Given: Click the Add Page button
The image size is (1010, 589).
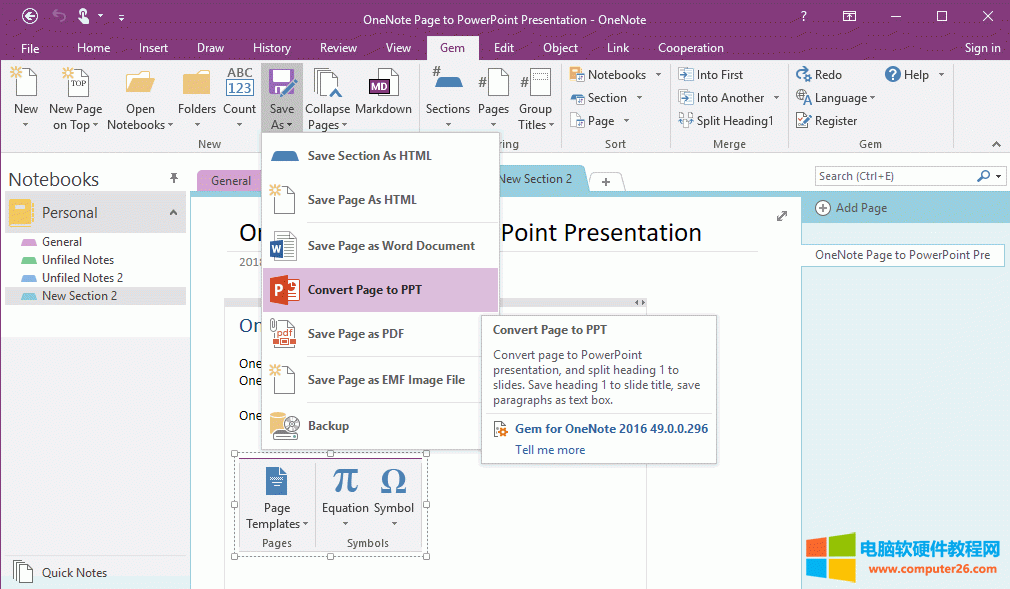Looking at the screenshot, I should click(x=852, y=208).
